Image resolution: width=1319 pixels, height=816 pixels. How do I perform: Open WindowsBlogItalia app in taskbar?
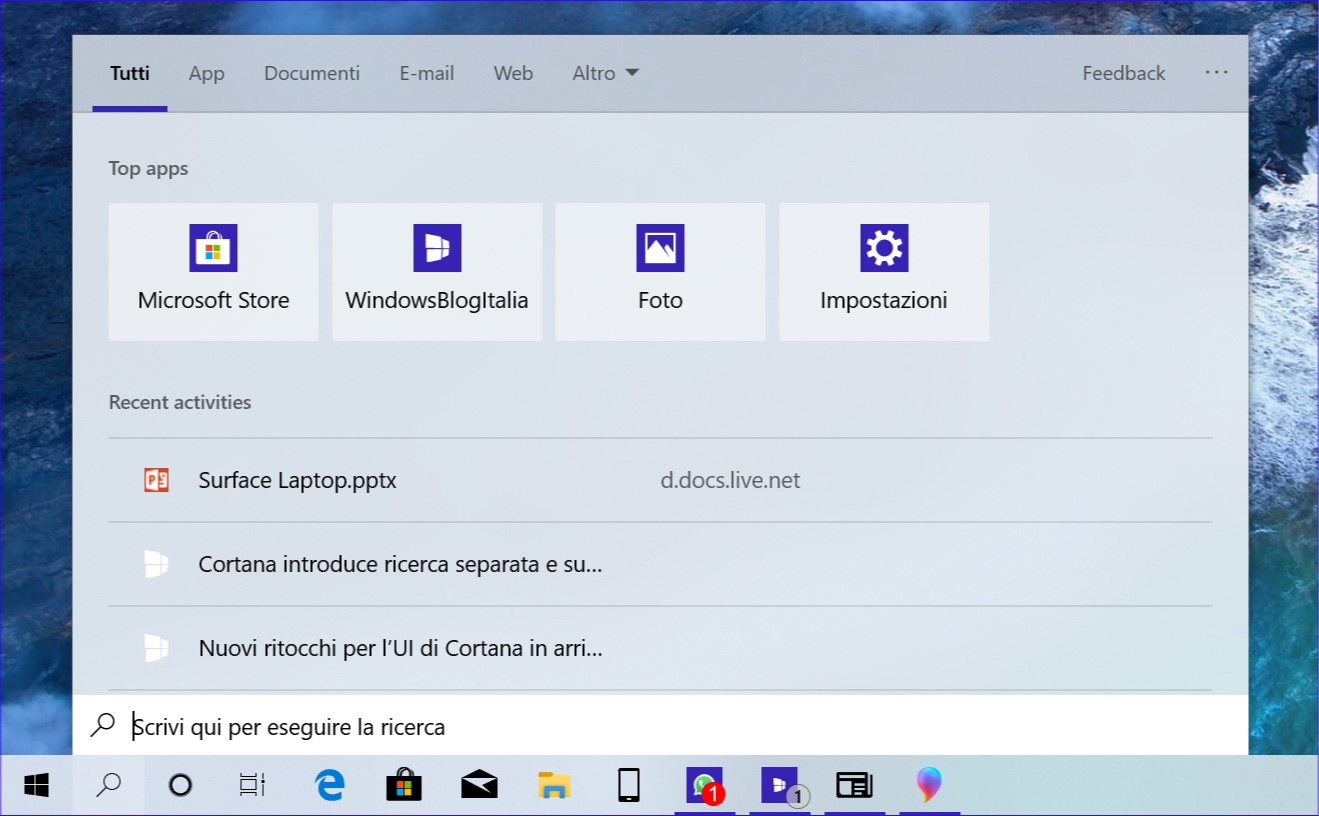[x=780, y=785]
